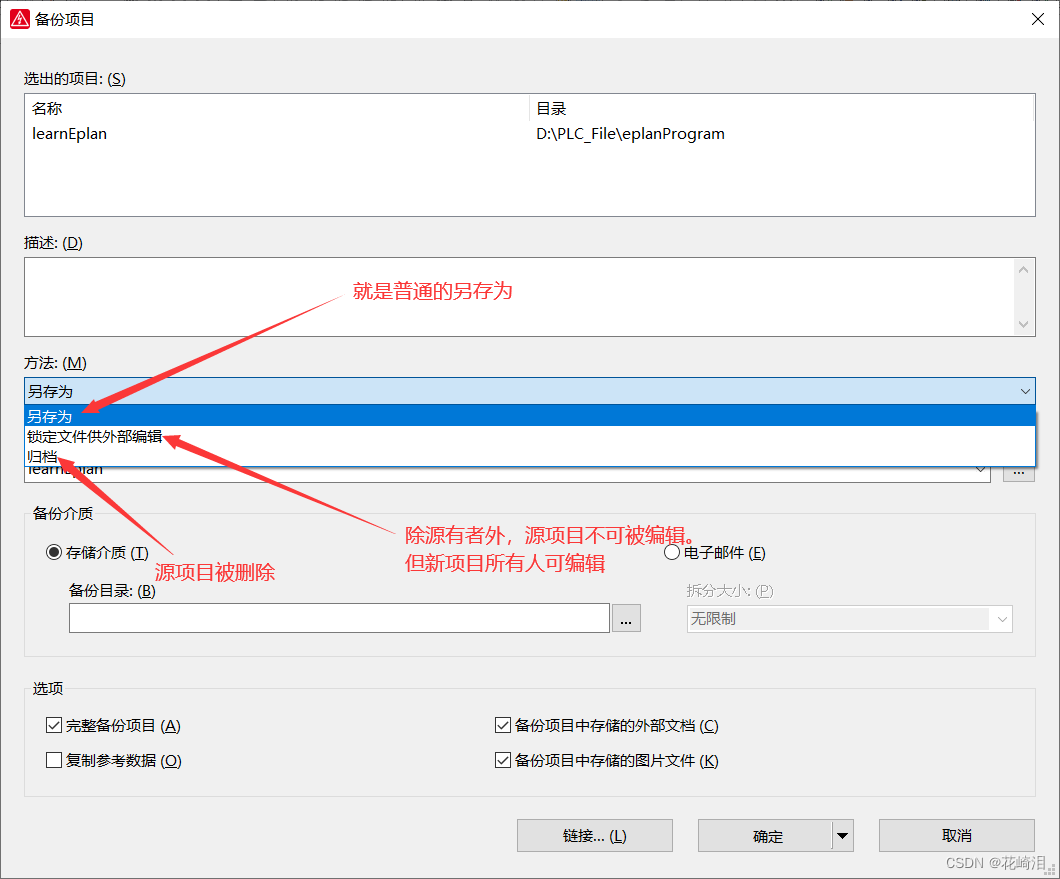The height and width of the screenshot is (879, 1060).
Task: Choose 另存为 in the method list
Action: tap(529, 416)
